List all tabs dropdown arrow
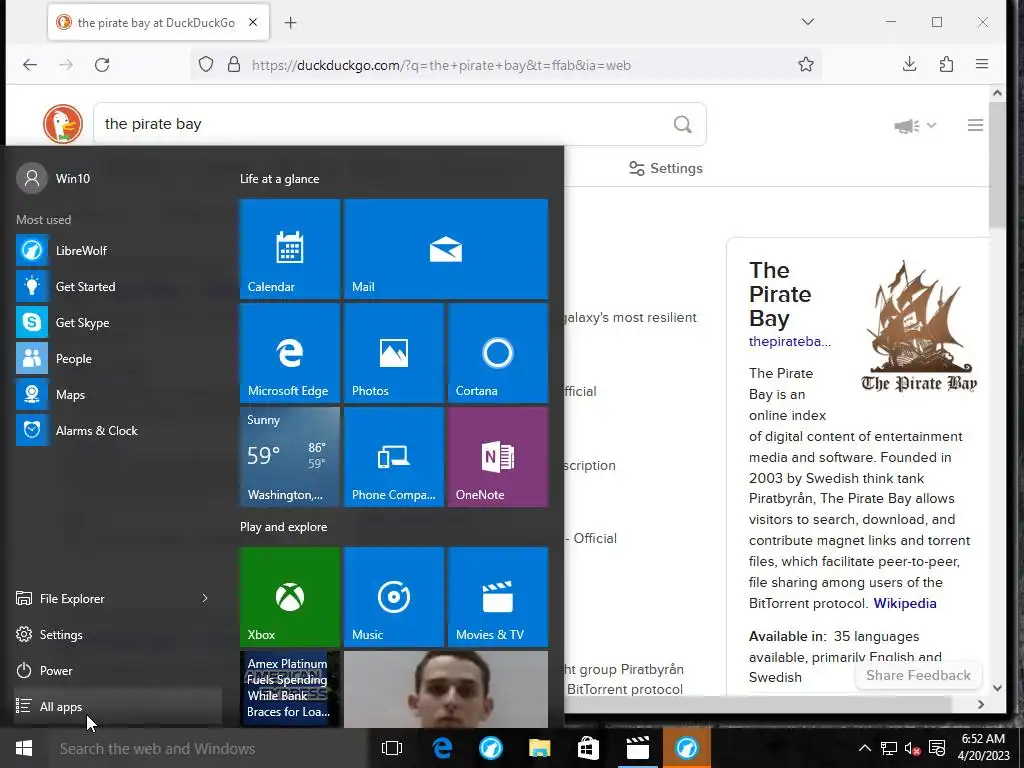Viewport: 1024px width, 768px height. (x=808, y=22)
